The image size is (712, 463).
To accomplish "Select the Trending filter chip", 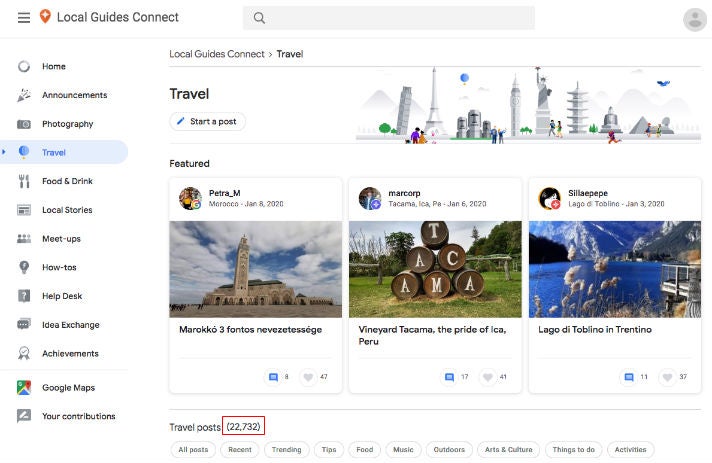I will tap(287, 450).
